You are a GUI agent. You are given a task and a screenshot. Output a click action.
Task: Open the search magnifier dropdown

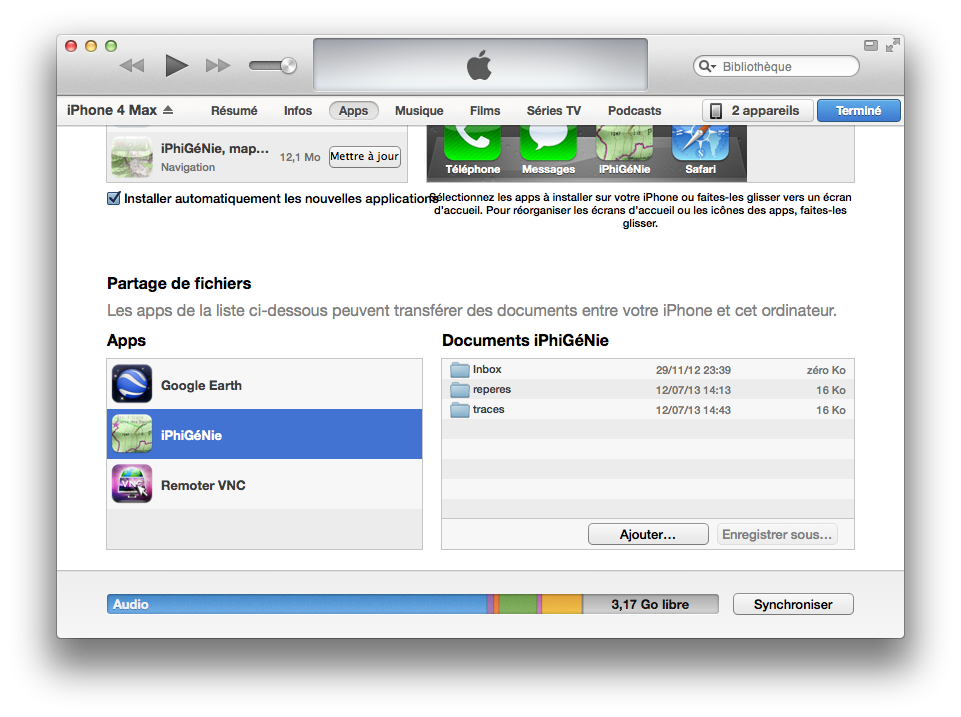pos(707,66)
